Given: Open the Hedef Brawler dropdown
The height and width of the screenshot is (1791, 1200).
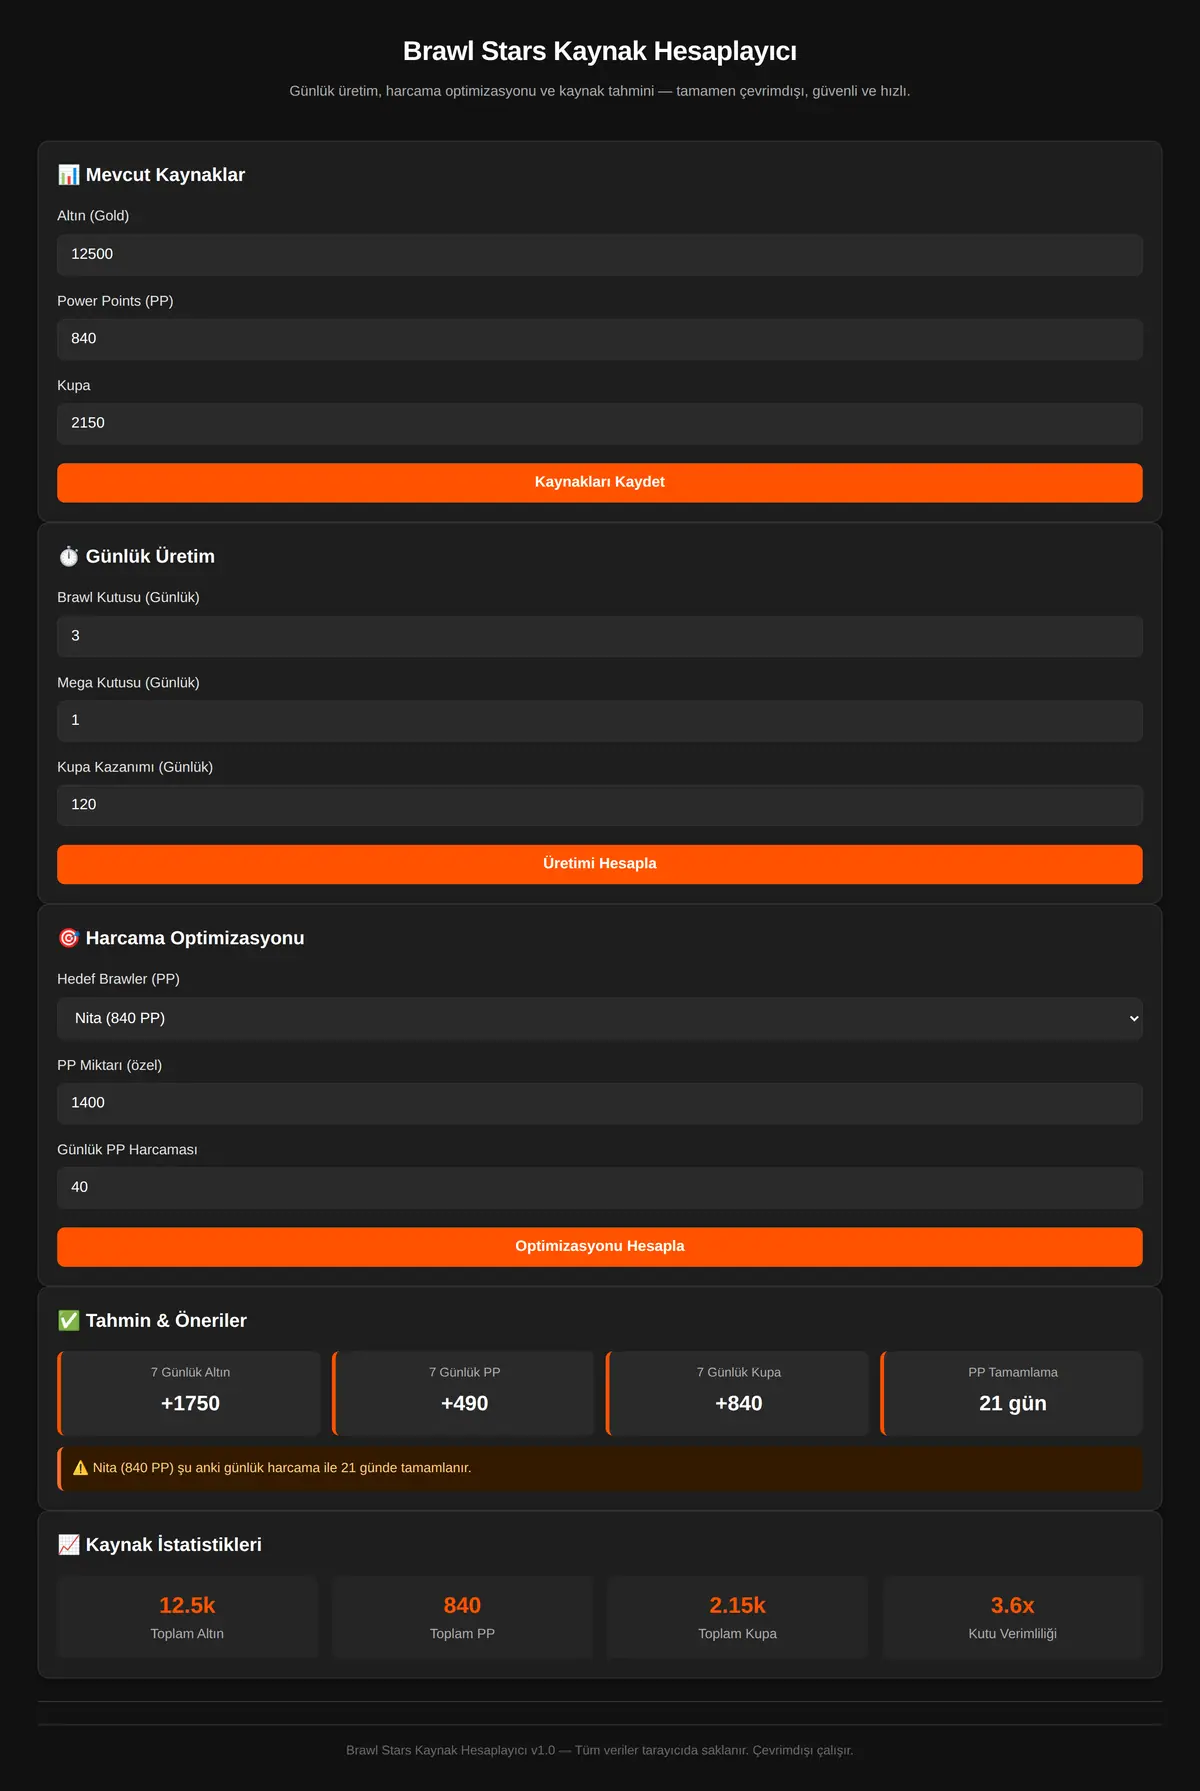Looking at the screenshot, I should 600,1018.
